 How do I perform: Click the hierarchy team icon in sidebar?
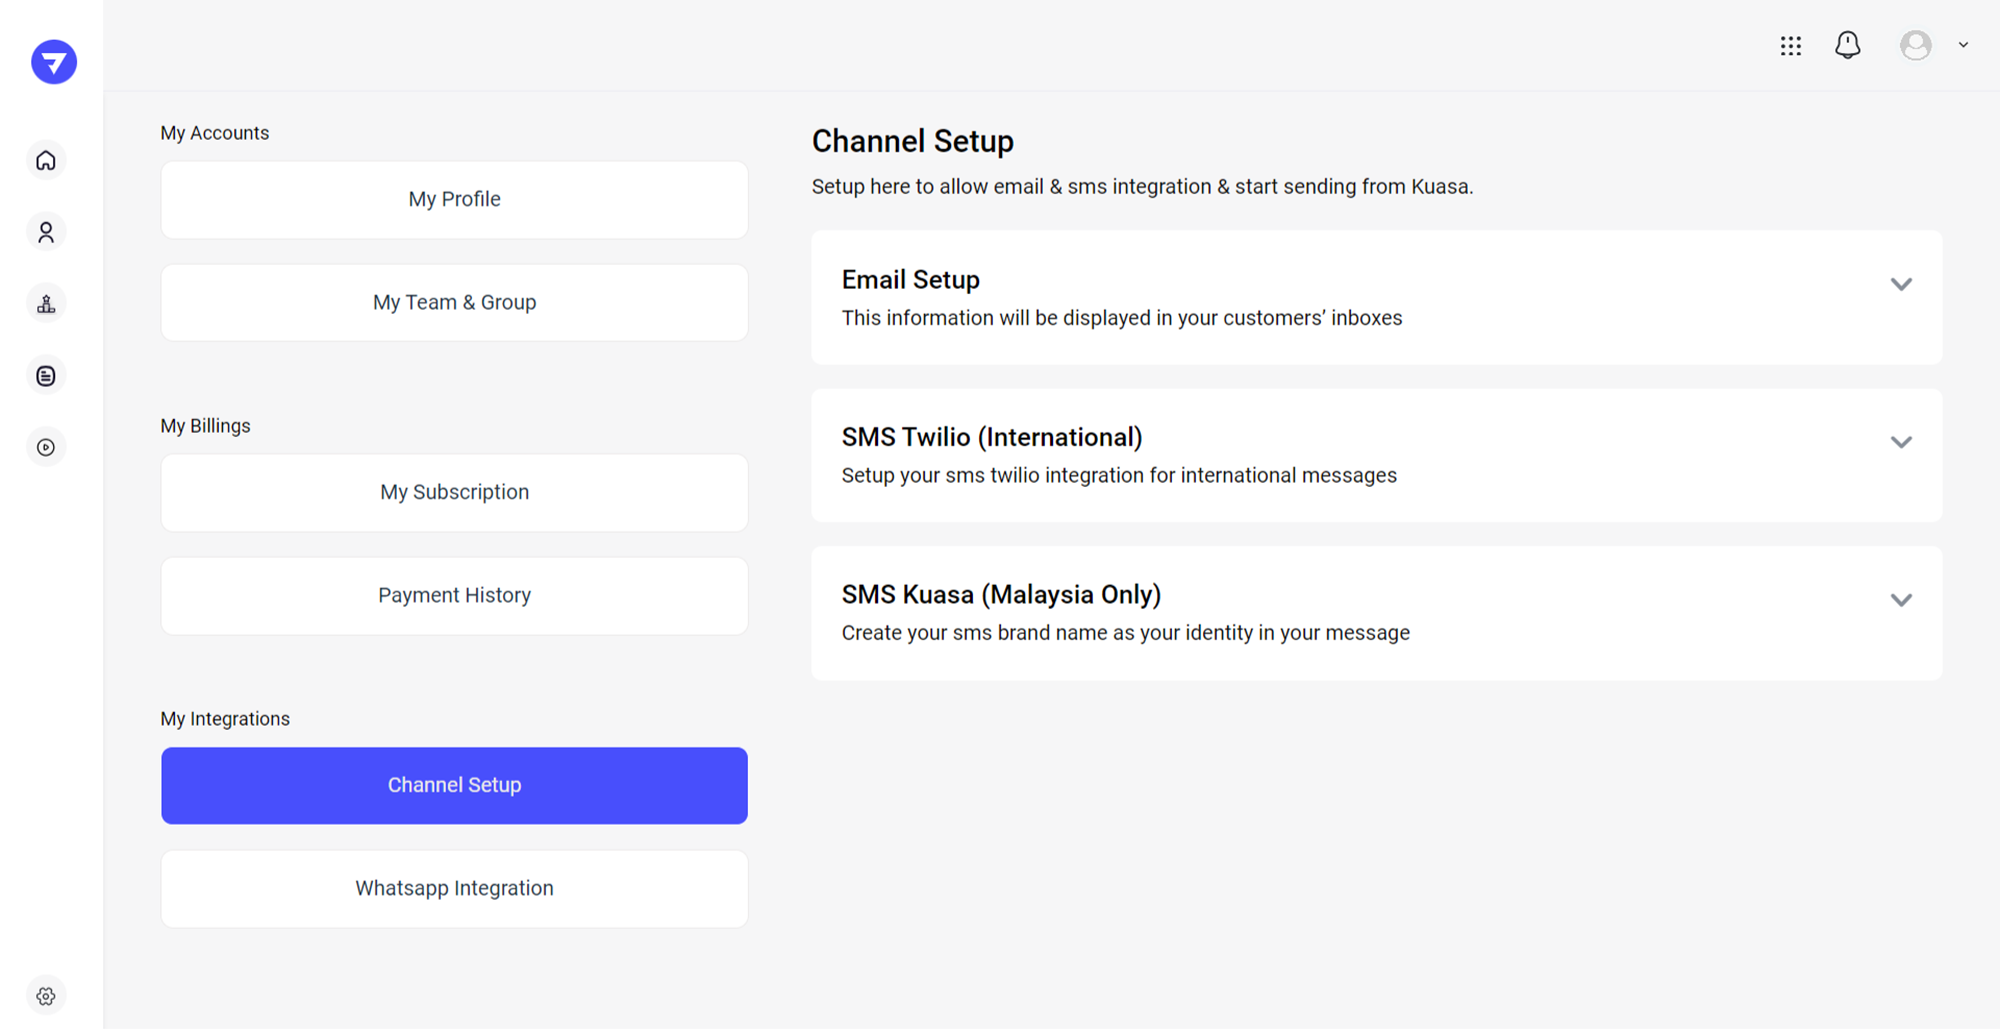coord(46,304)
